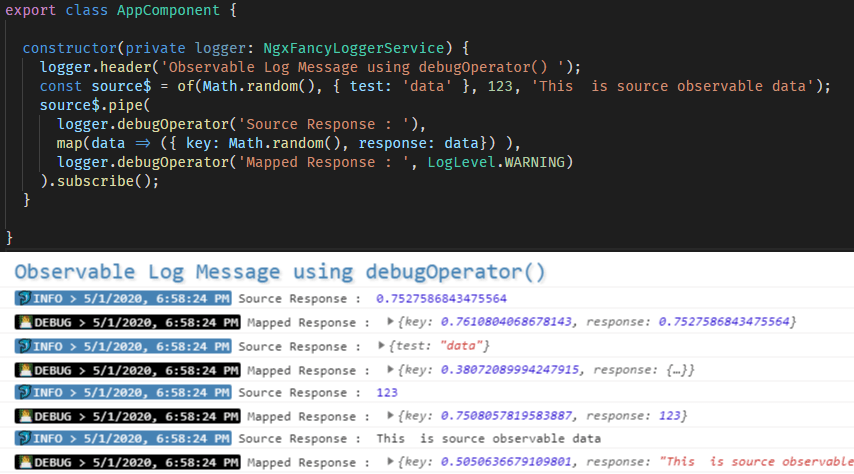Expand mapped object with key 0.7610804068678143

click(390, 321)
